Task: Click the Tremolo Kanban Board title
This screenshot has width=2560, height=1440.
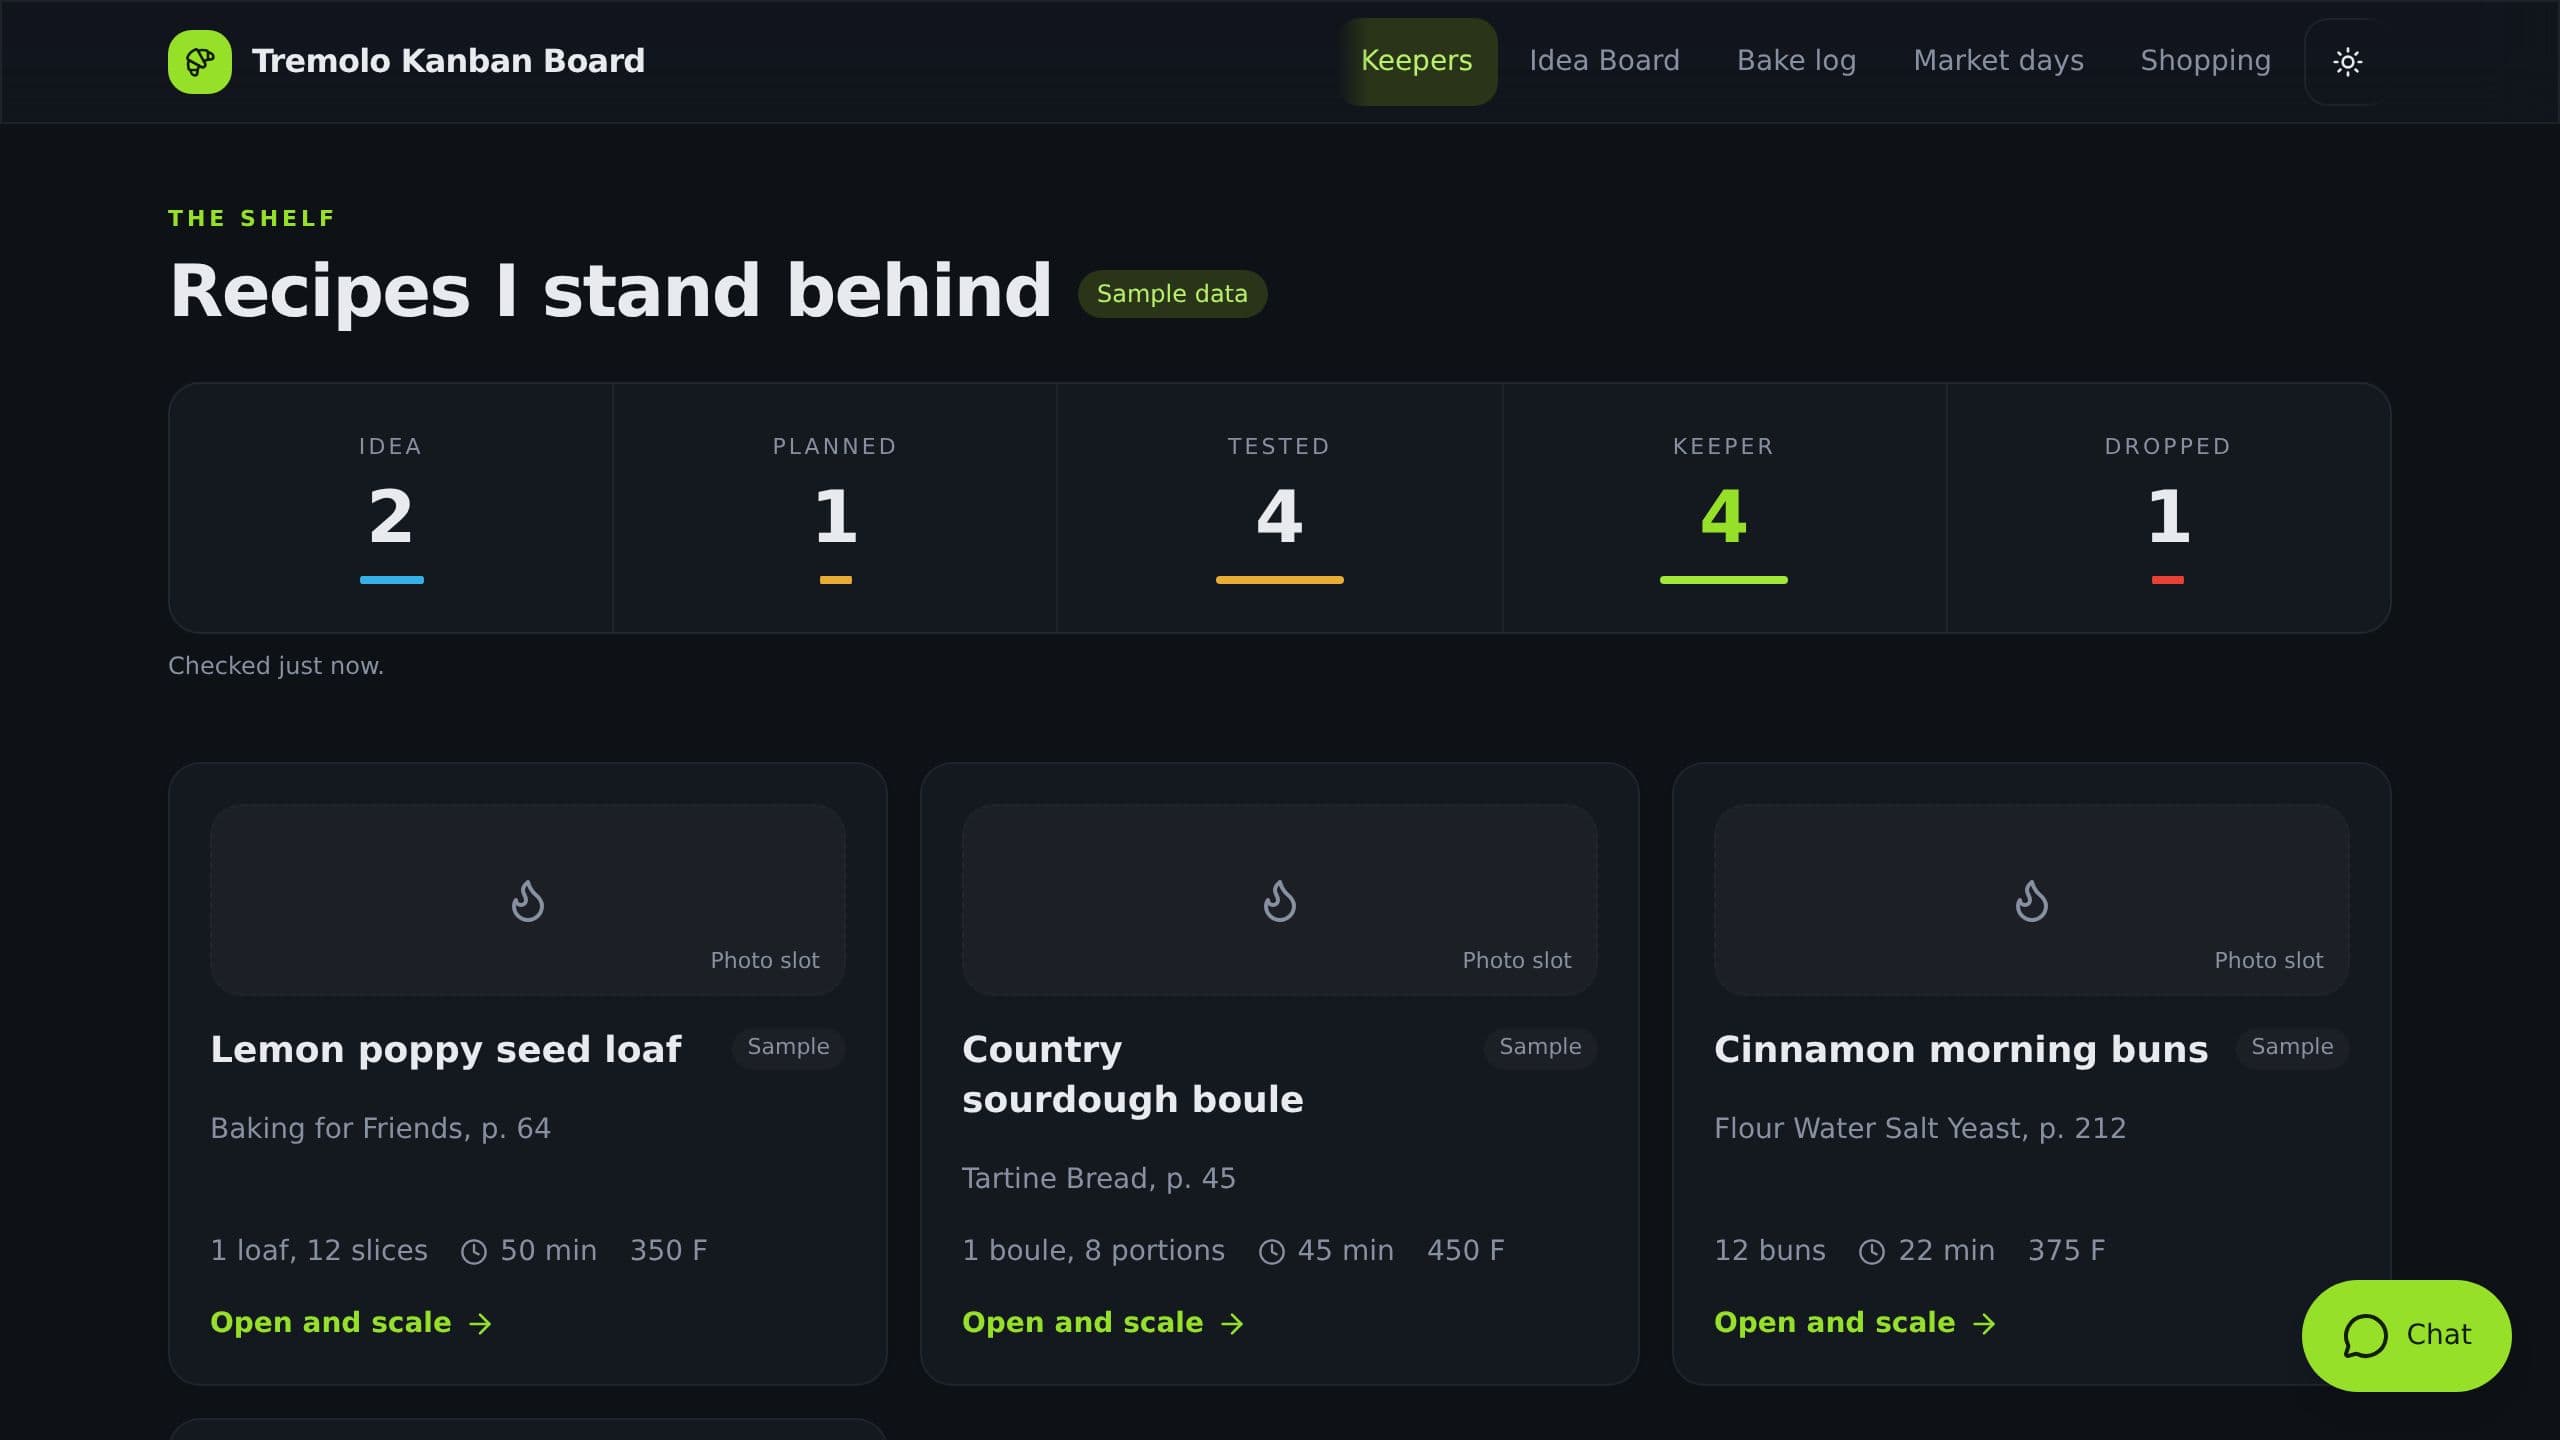Action: pyautogui.click(x=448, y=61)
